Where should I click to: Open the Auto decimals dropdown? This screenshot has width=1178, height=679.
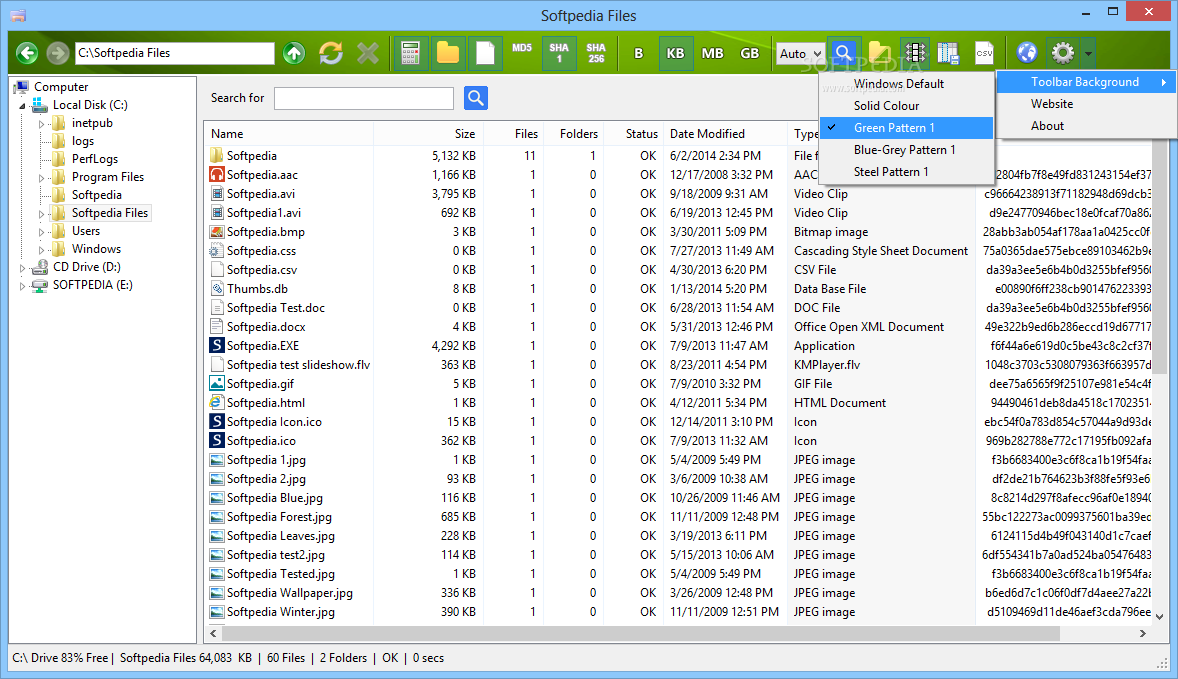[801, 53]
